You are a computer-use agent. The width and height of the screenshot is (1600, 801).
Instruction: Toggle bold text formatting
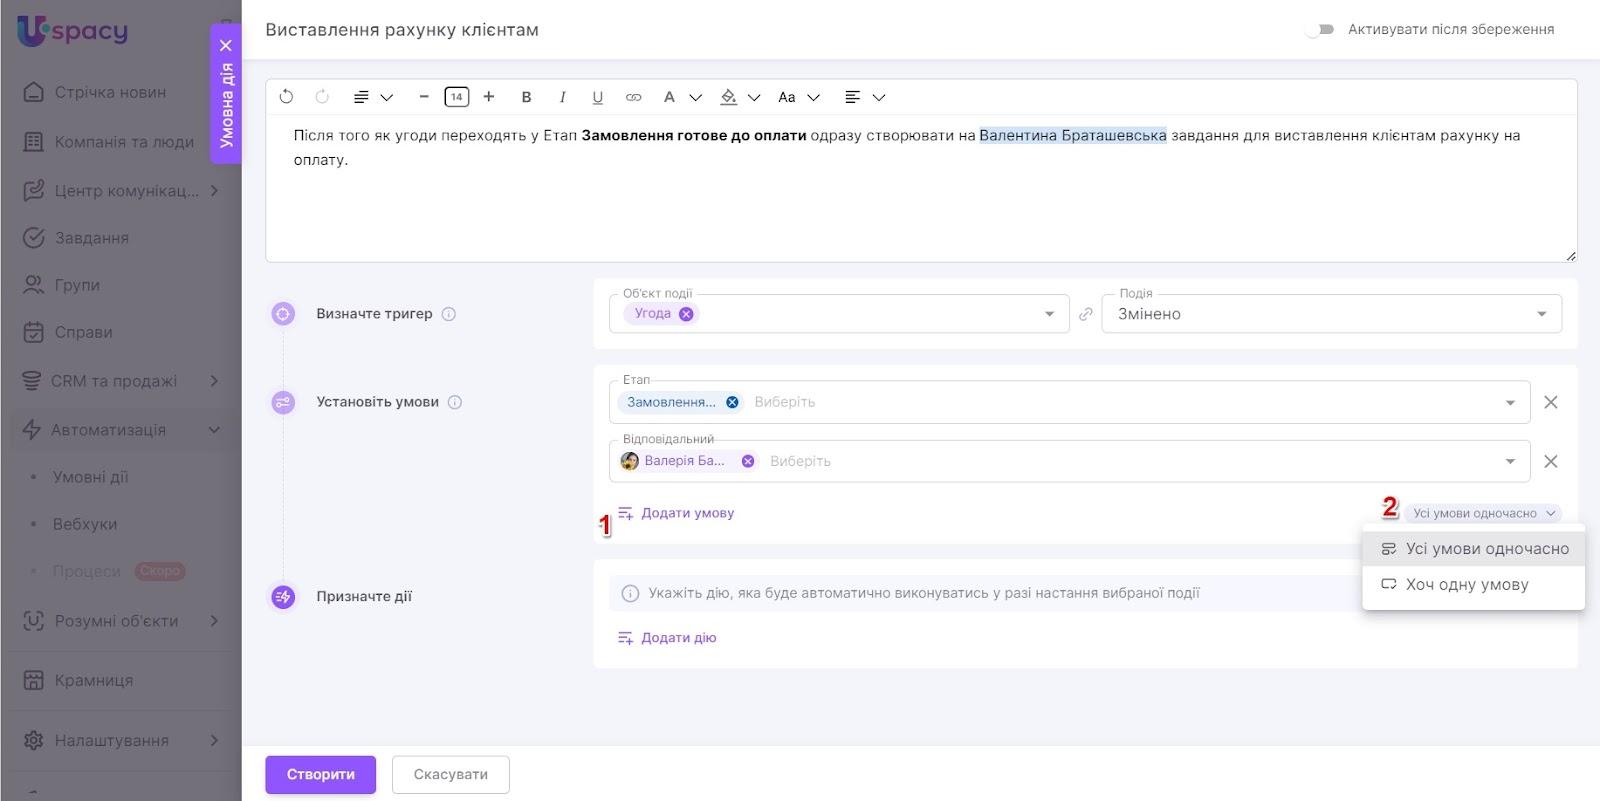coord(526,97)
